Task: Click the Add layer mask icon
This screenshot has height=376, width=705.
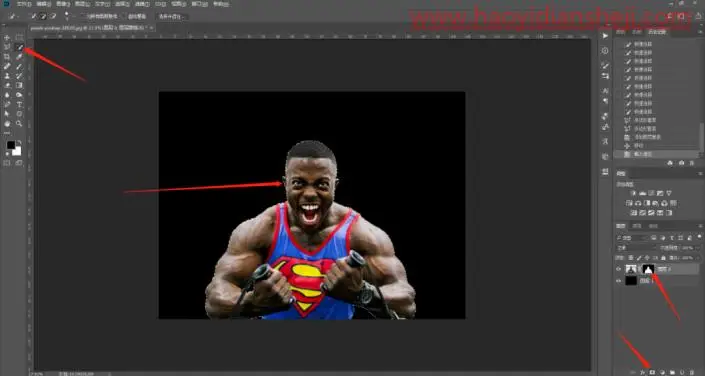Action: click(652, 372)
